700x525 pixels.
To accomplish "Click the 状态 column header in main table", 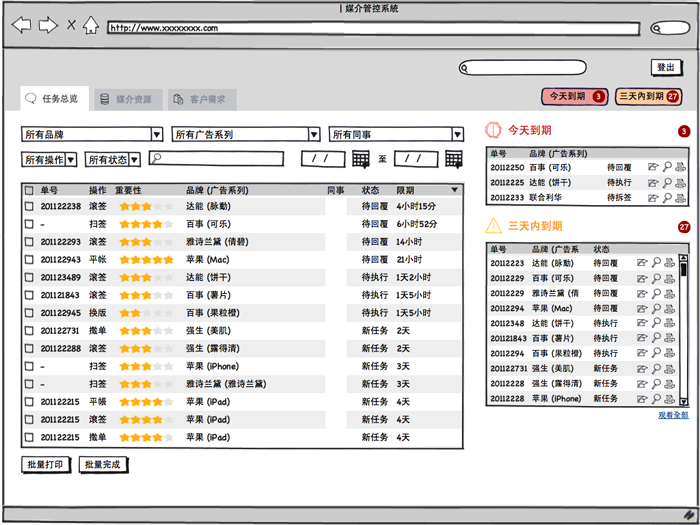I will pyautogui.click(x=370, y=191).
